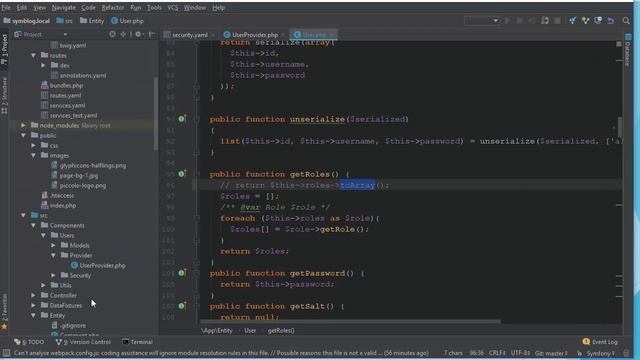
Task: Click the editor horizontal scrollbar
Action: pyautogui.click(x=351, y=322)
